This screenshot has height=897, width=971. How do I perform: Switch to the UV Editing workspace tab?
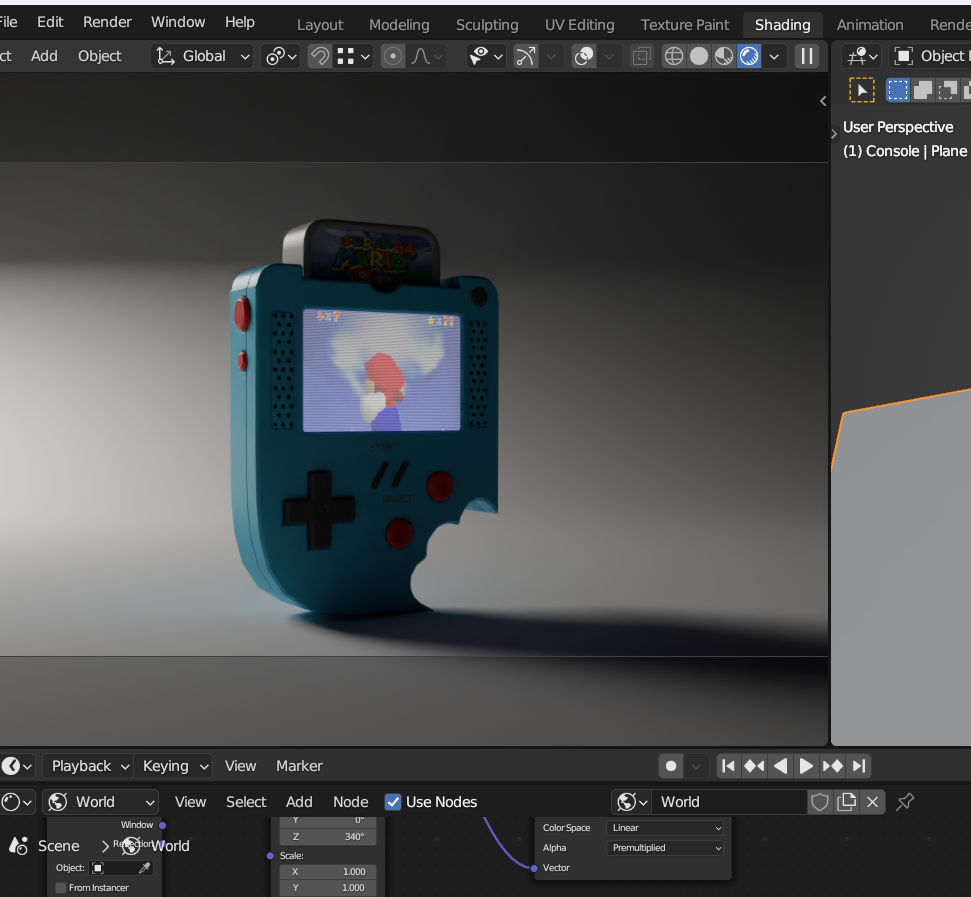[x=580, y=25]
